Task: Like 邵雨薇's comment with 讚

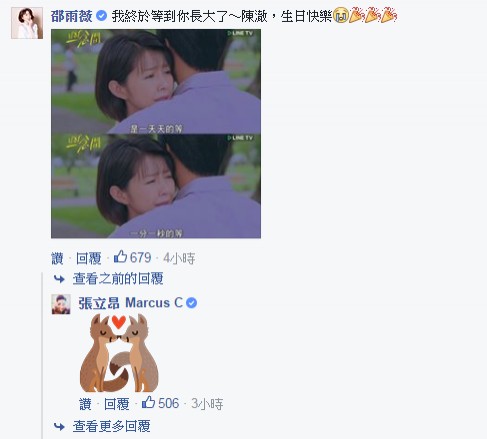Action: tap(57, 258)
